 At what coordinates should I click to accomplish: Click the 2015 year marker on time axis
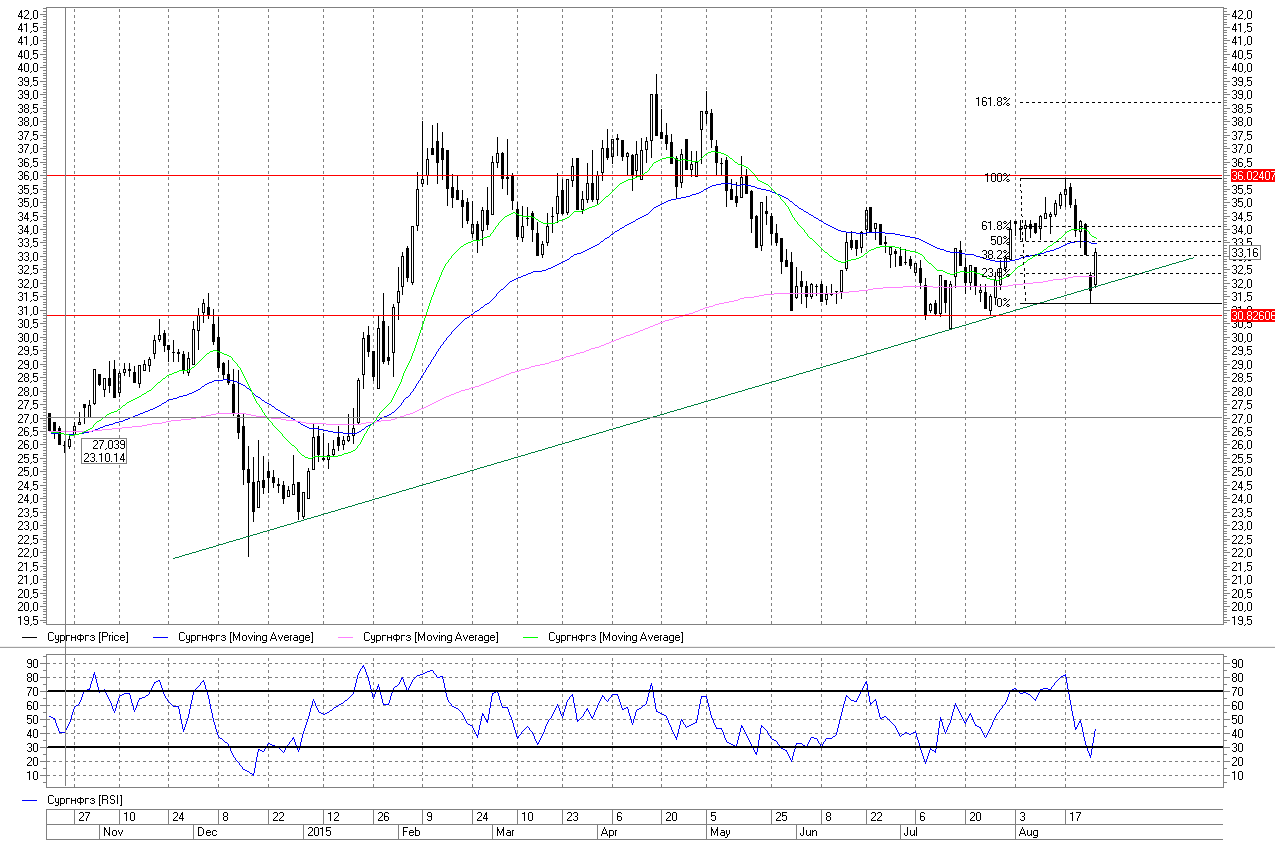(319, 832)
